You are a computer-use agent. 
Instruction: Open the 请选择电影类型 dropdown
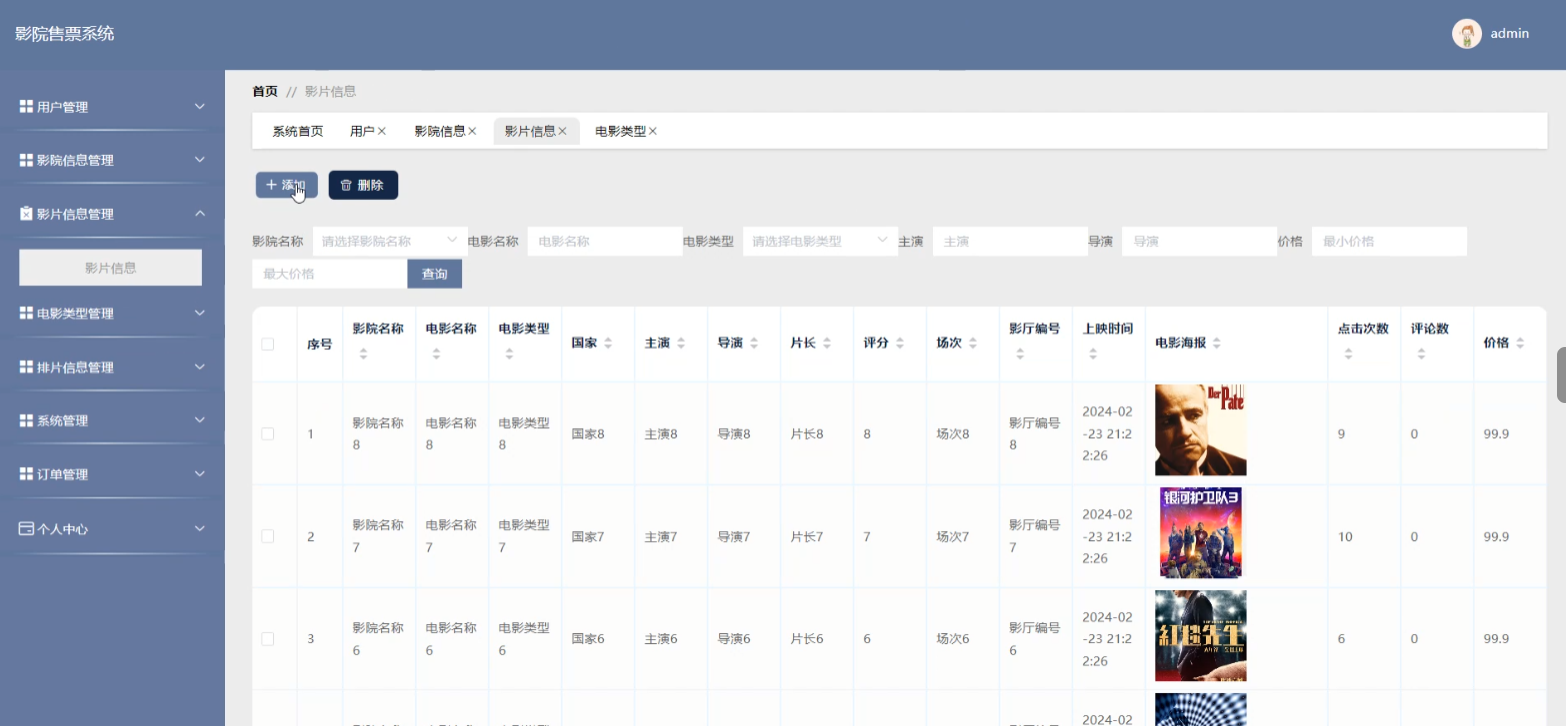[820, 240]
